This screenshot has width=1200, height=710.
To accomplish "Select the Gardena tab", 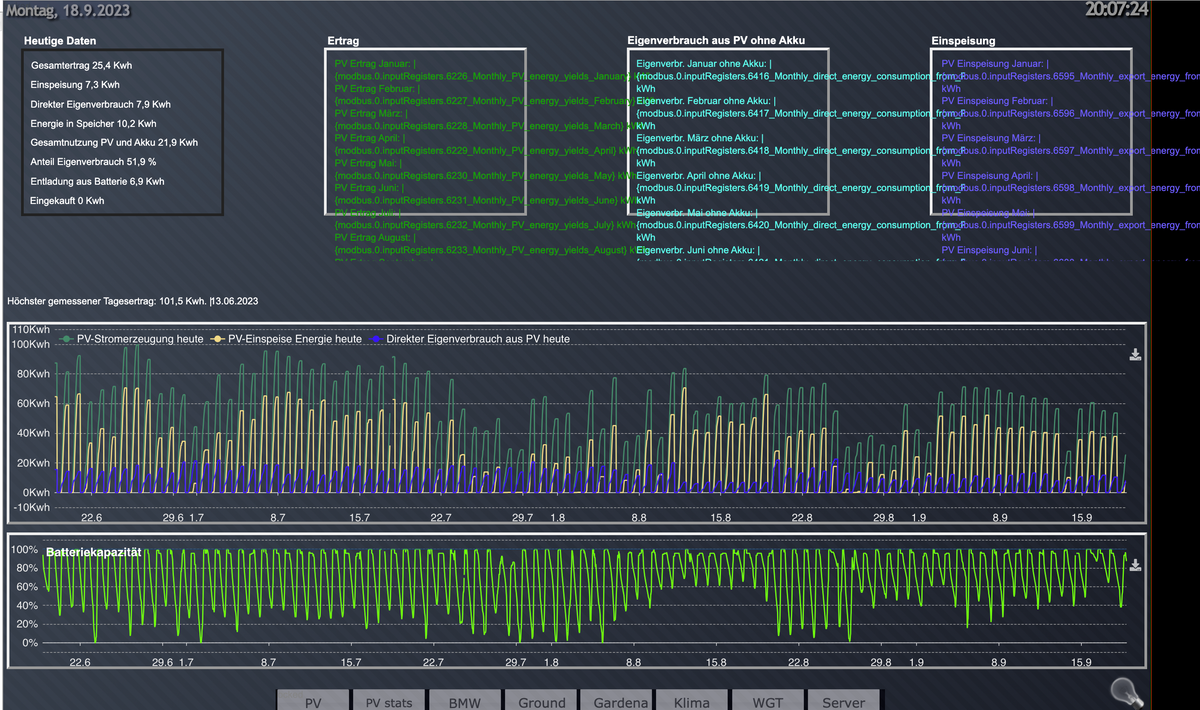I will (617, 701).
